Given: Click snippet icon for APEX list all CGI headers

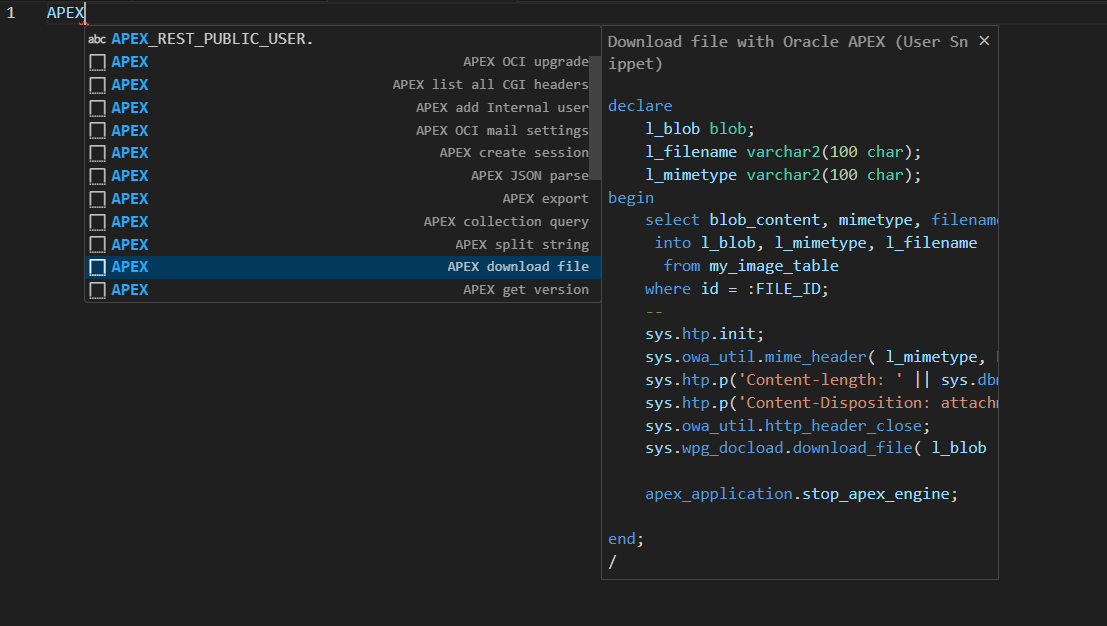Looking at the screenshot, I should tap(97, 85).
